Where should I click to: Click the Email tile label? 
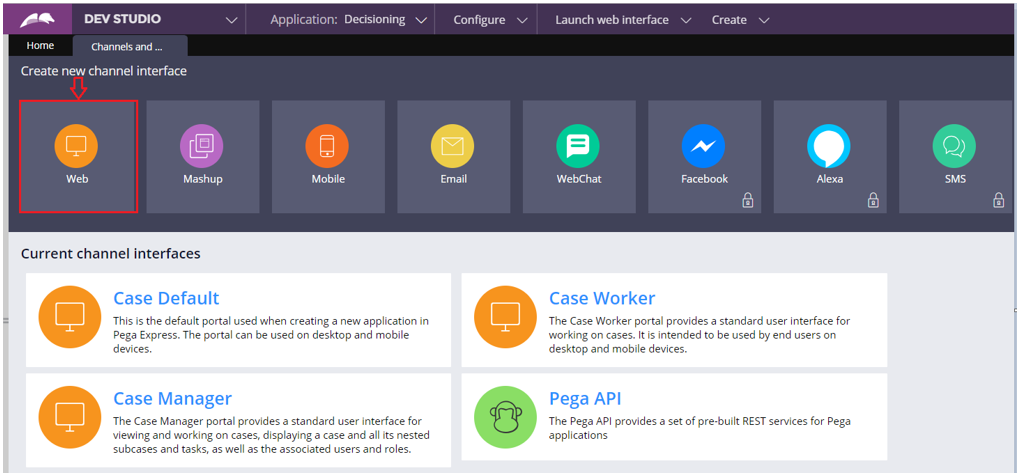[x=453, y=179]
